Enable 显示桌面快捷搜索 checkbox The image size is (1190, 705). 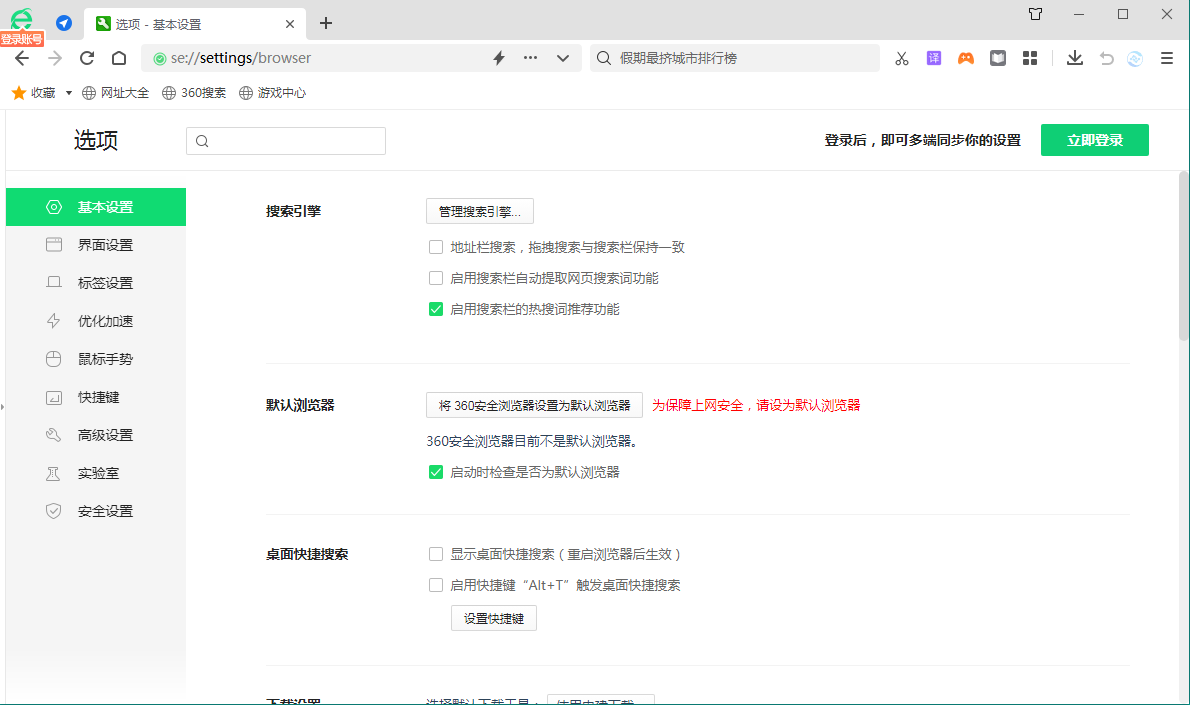tap(436, 554)
